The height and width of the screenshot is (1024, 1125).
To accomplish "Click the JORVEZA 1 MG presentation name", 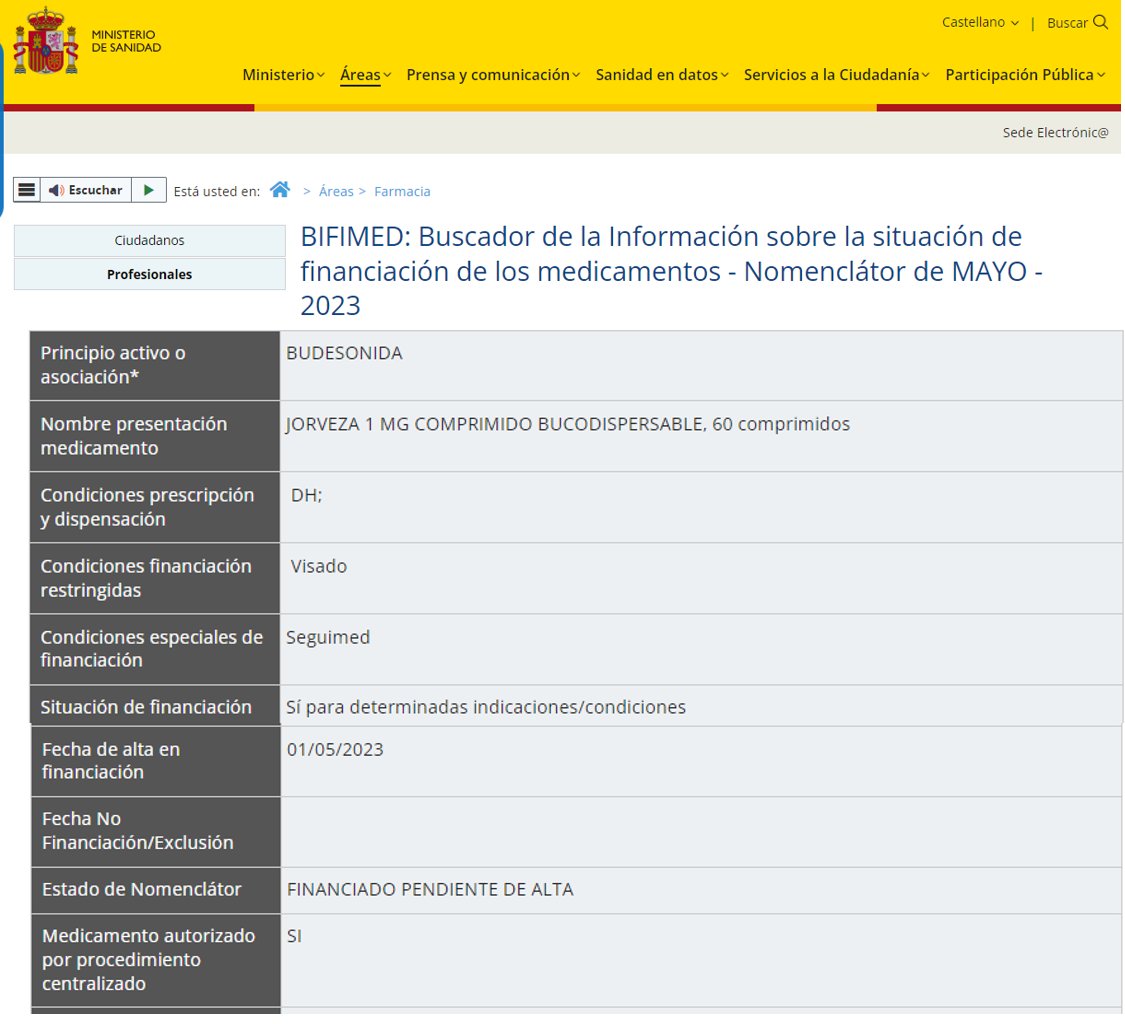I will 568,424.
